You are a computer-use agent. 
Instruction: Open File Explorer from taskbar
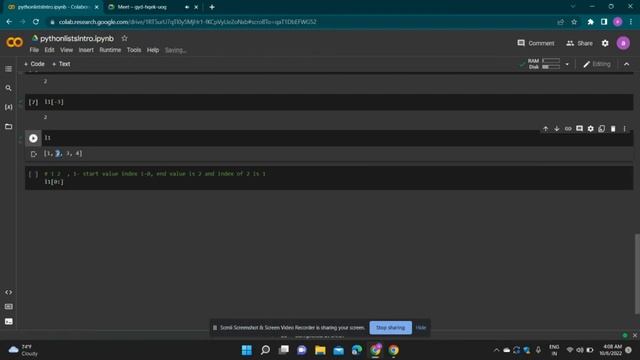coord(320,350)
